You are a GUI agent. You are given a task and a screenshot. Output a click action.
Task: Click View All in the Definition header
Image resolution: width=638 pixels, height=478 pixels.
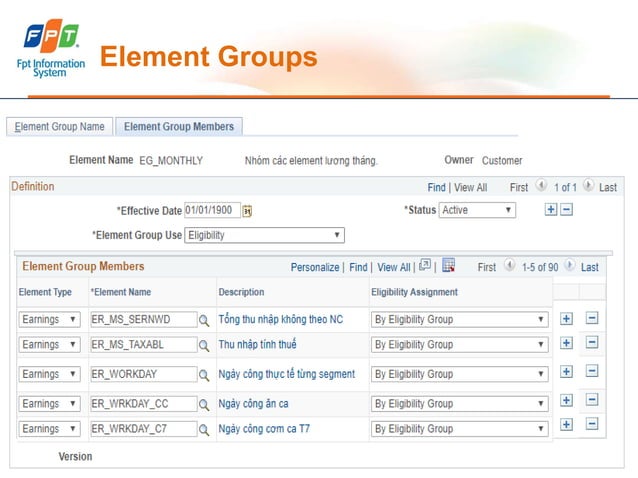click(x=470, y=187)
